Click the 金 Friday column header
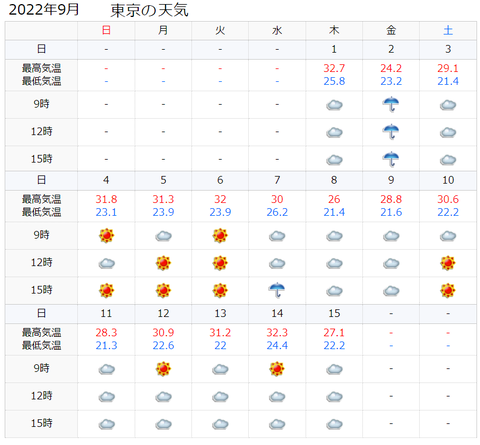Viewport: 480px width, 445px height. click(x=391, y=30)
